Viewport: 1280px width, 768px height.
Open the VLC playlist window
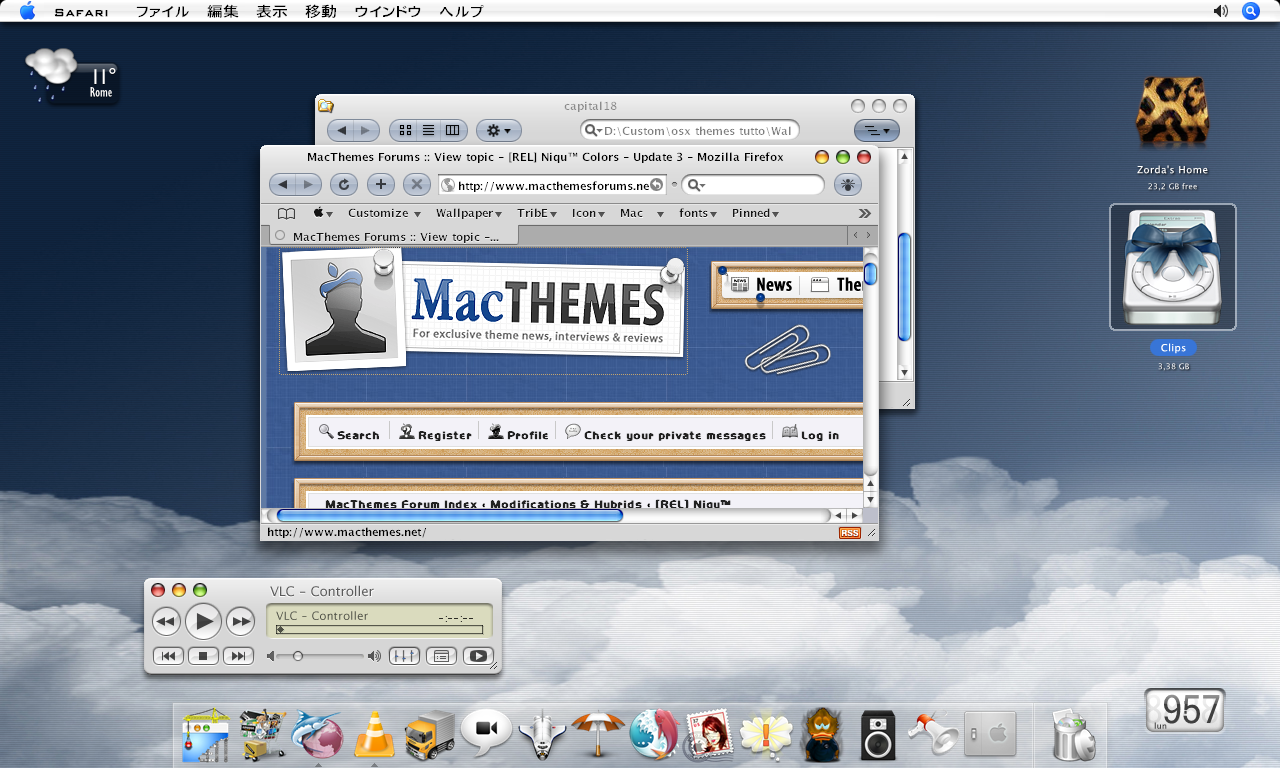pyautogui.click(x=441, y=656)
